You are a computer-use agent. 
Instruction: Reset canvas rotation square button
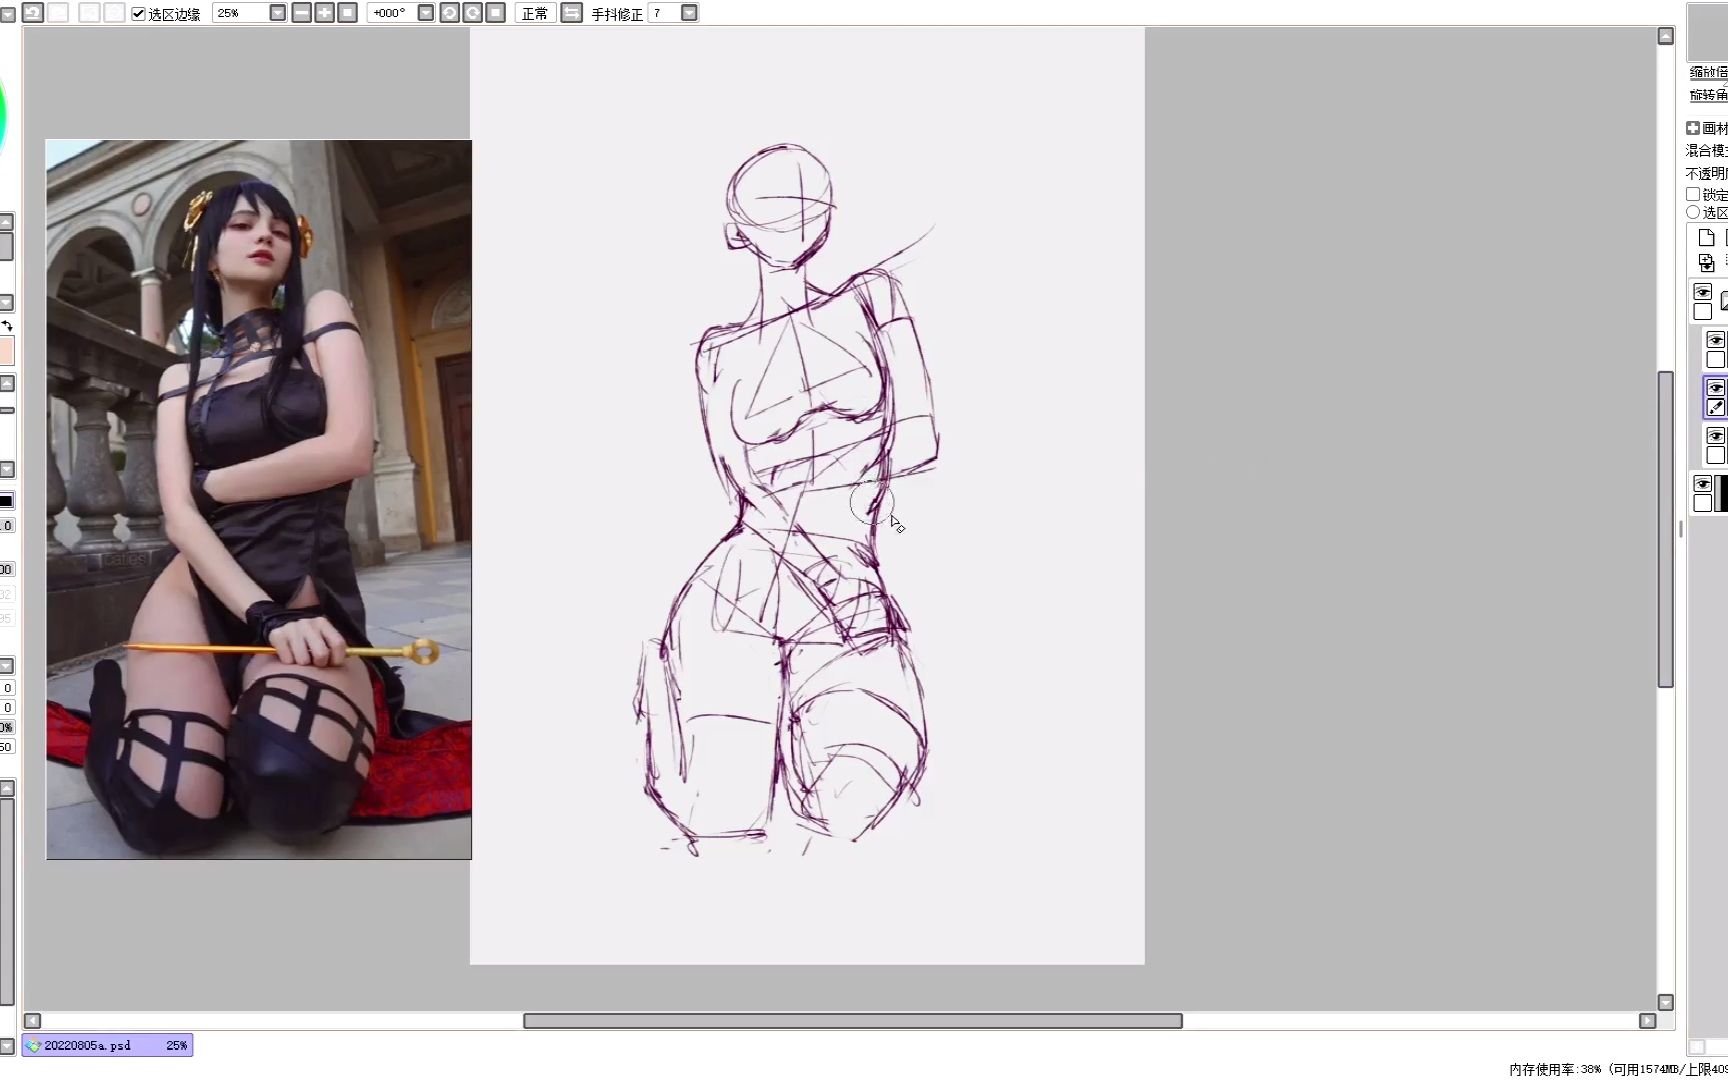click(x=495, y=13)
